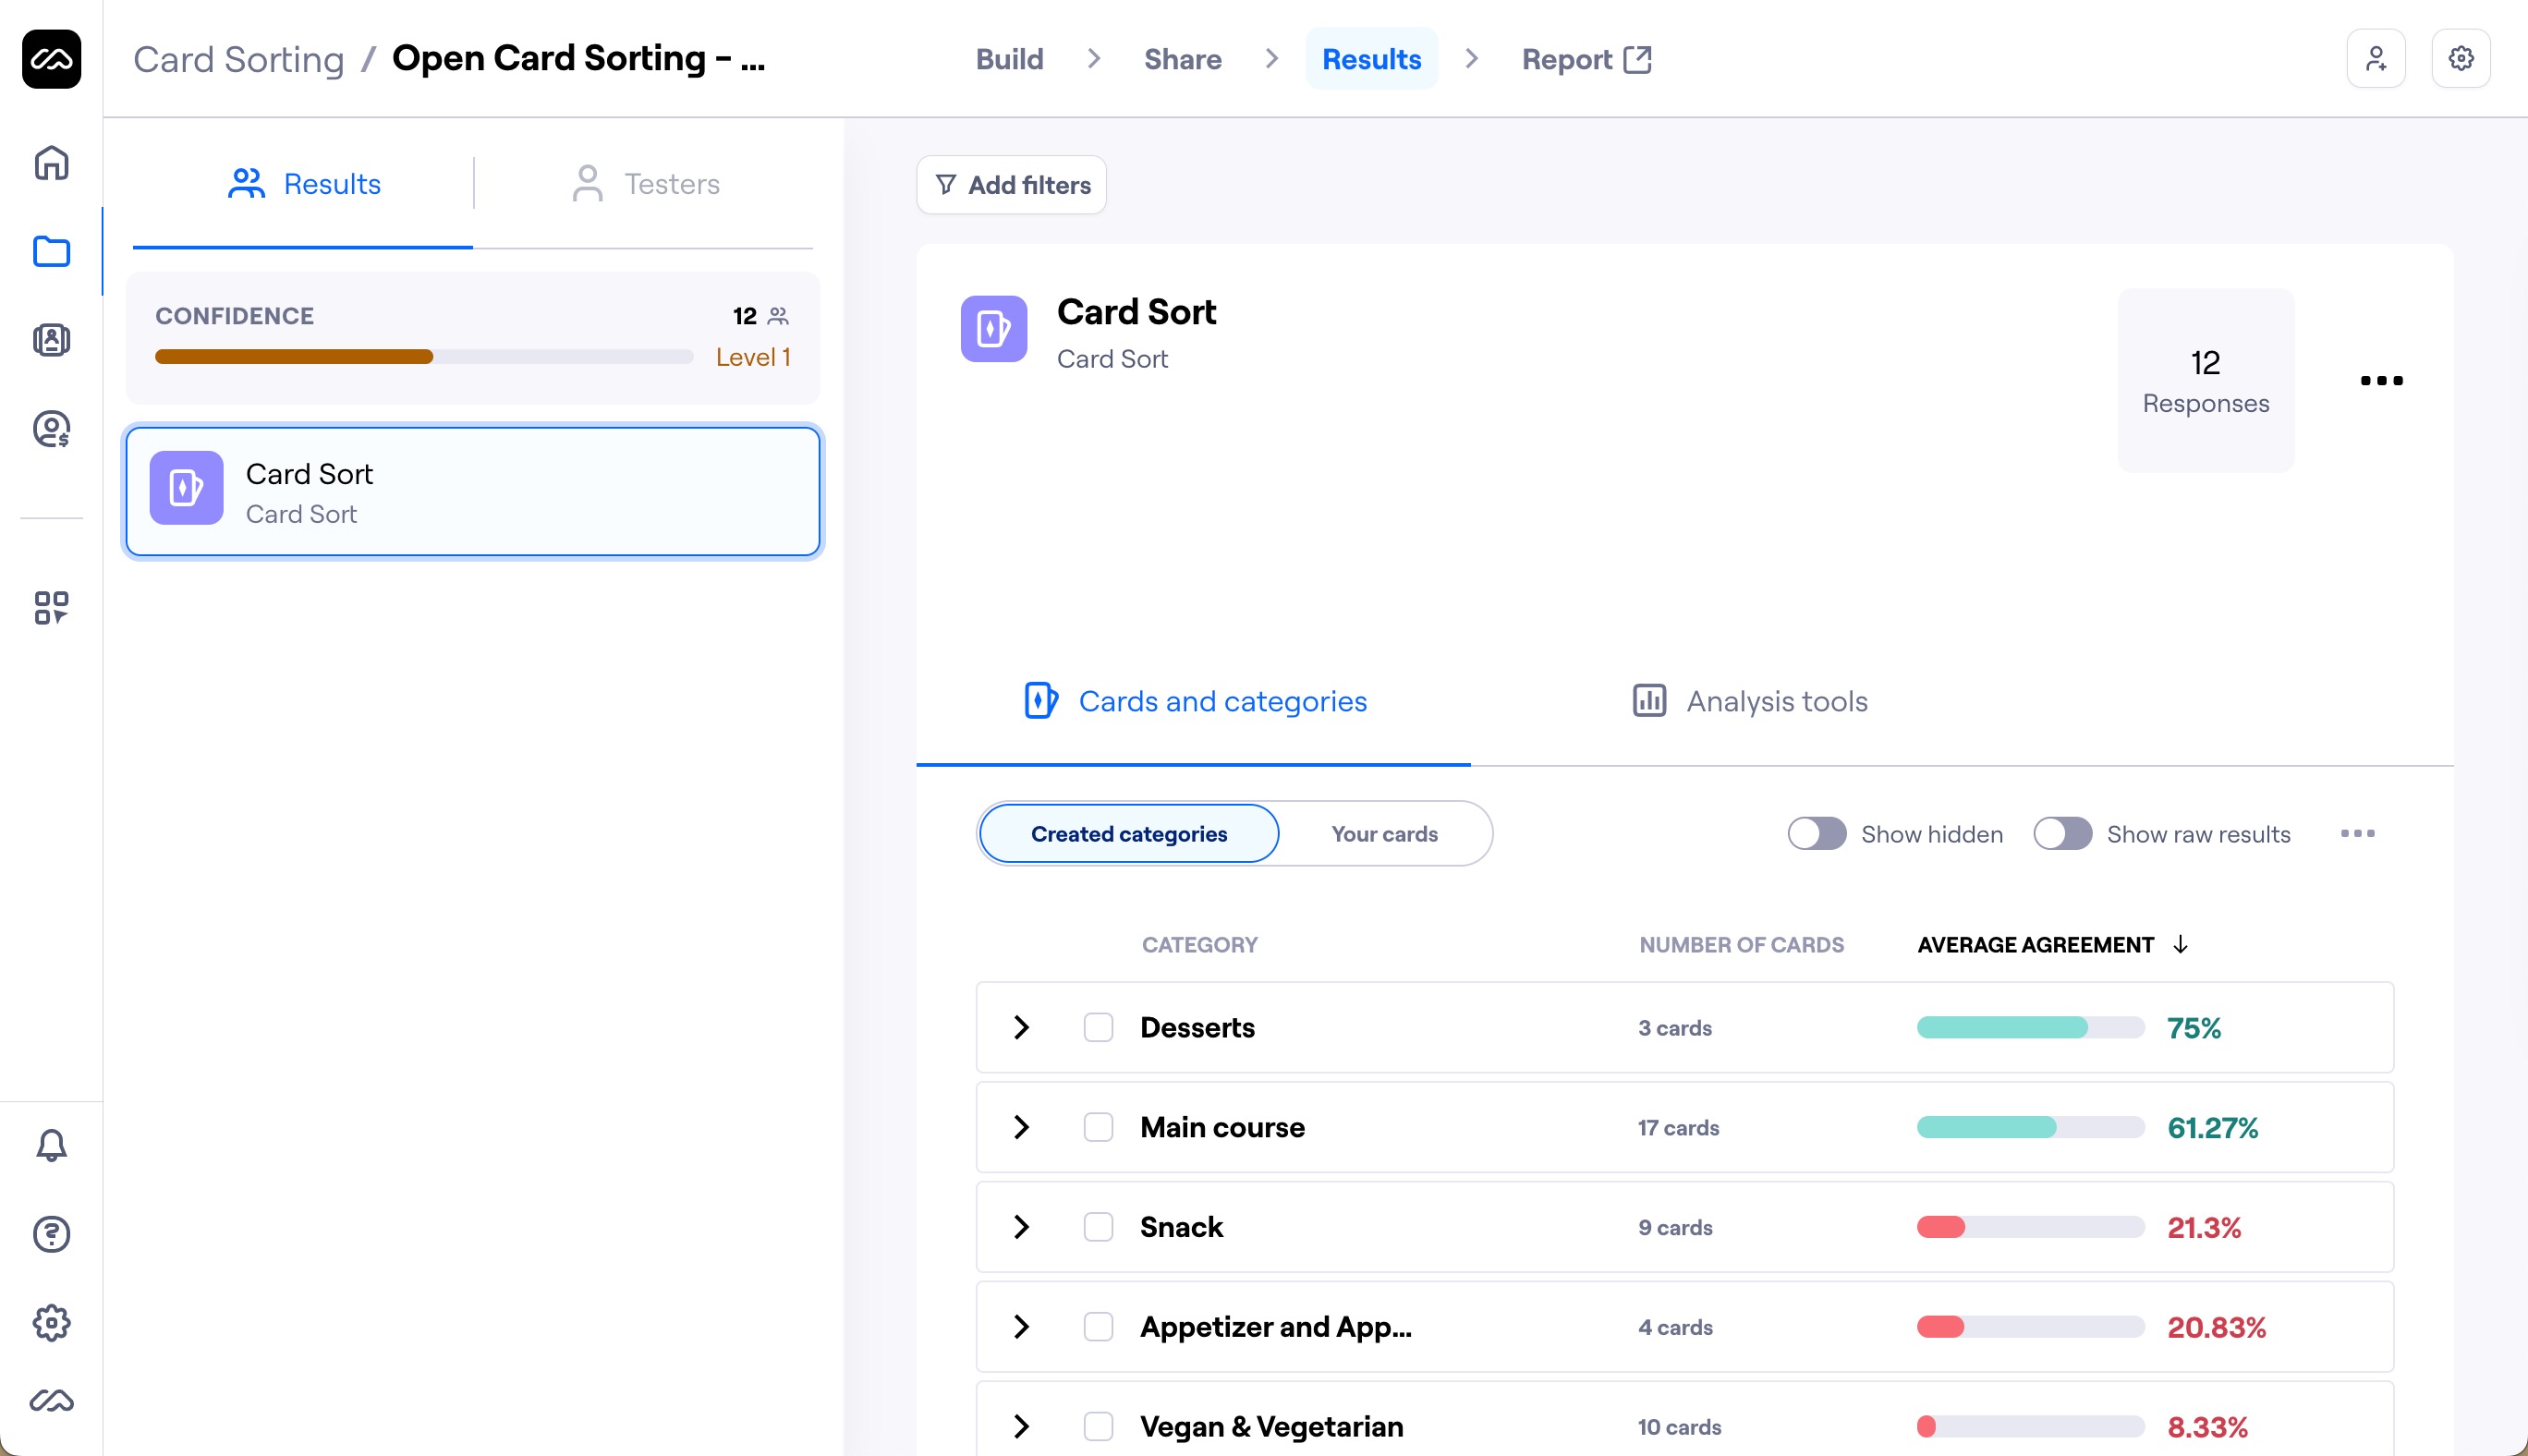
Task: Open the projects folder icon
Action: (51, 251)
